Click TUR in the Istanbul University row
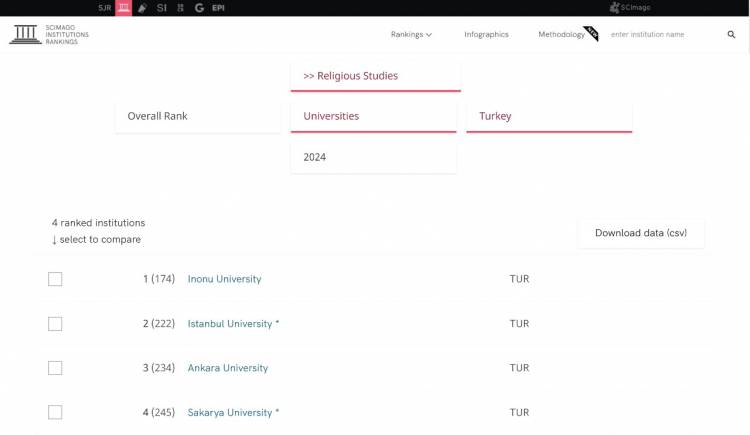The image size is (750, 435). pyautogui.click(x=519, y=324)
